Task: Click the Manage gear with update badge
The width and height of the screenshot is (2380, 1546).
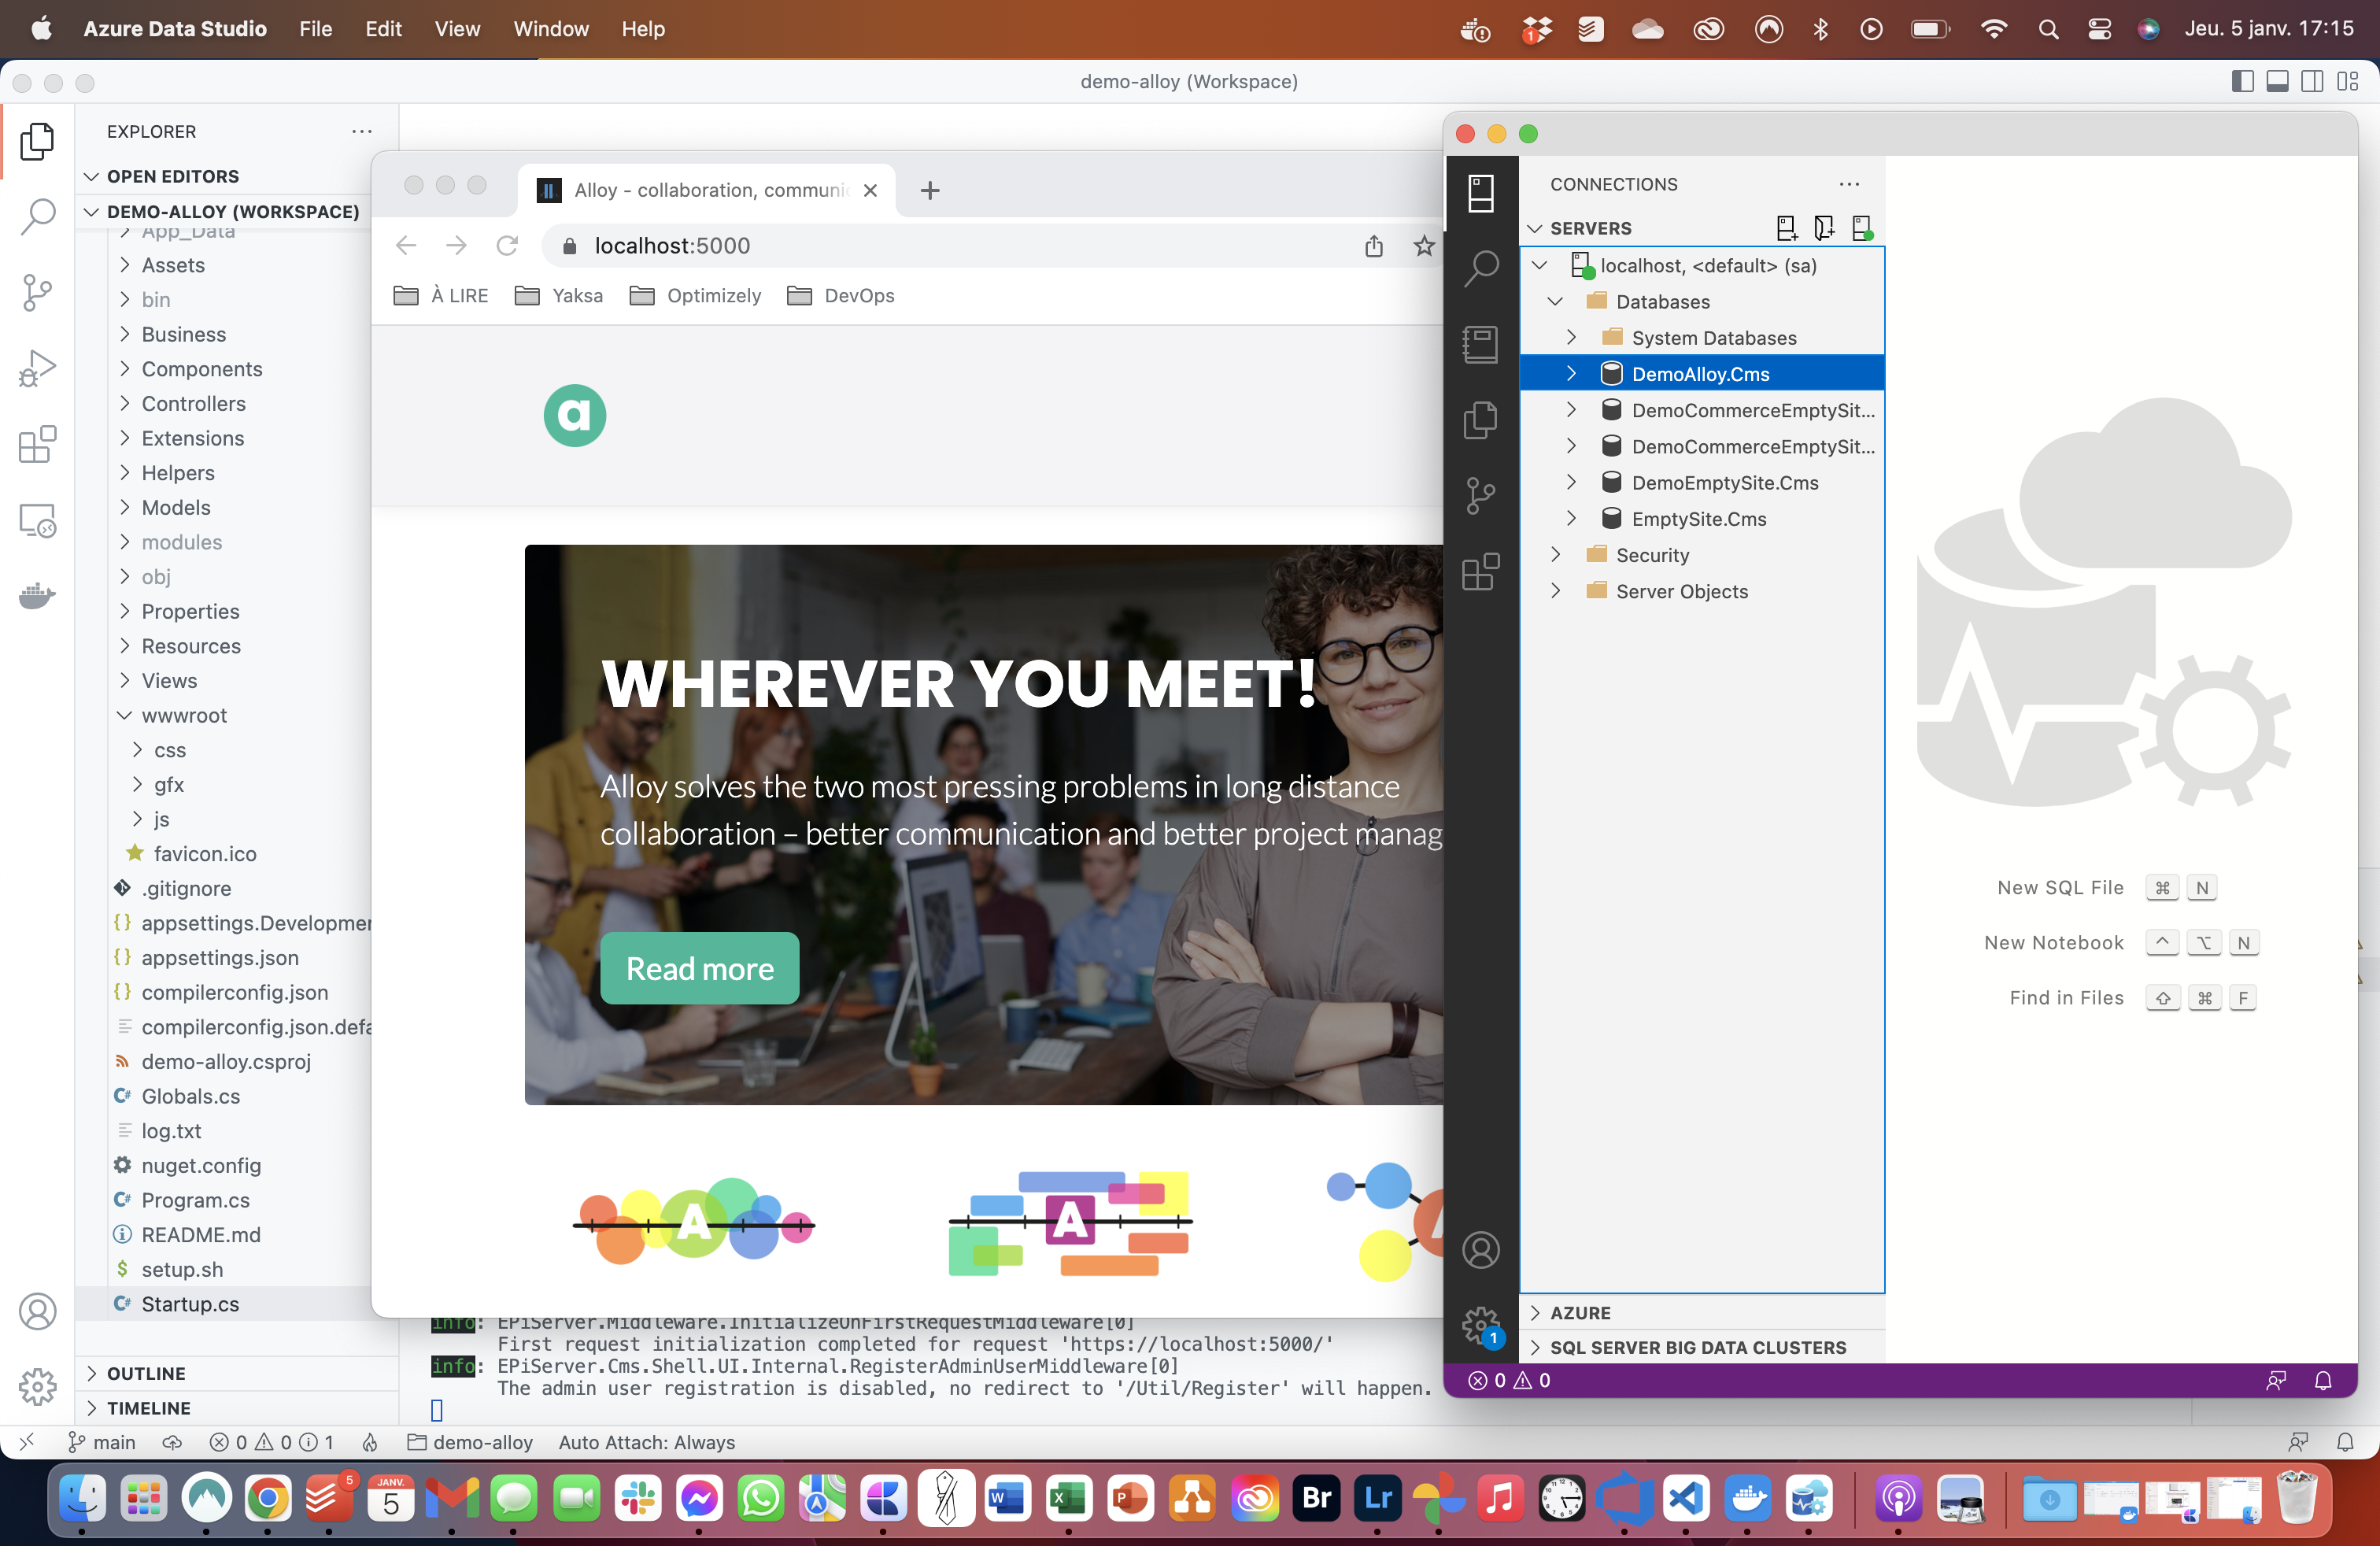Action: tap(1480, 1327)
